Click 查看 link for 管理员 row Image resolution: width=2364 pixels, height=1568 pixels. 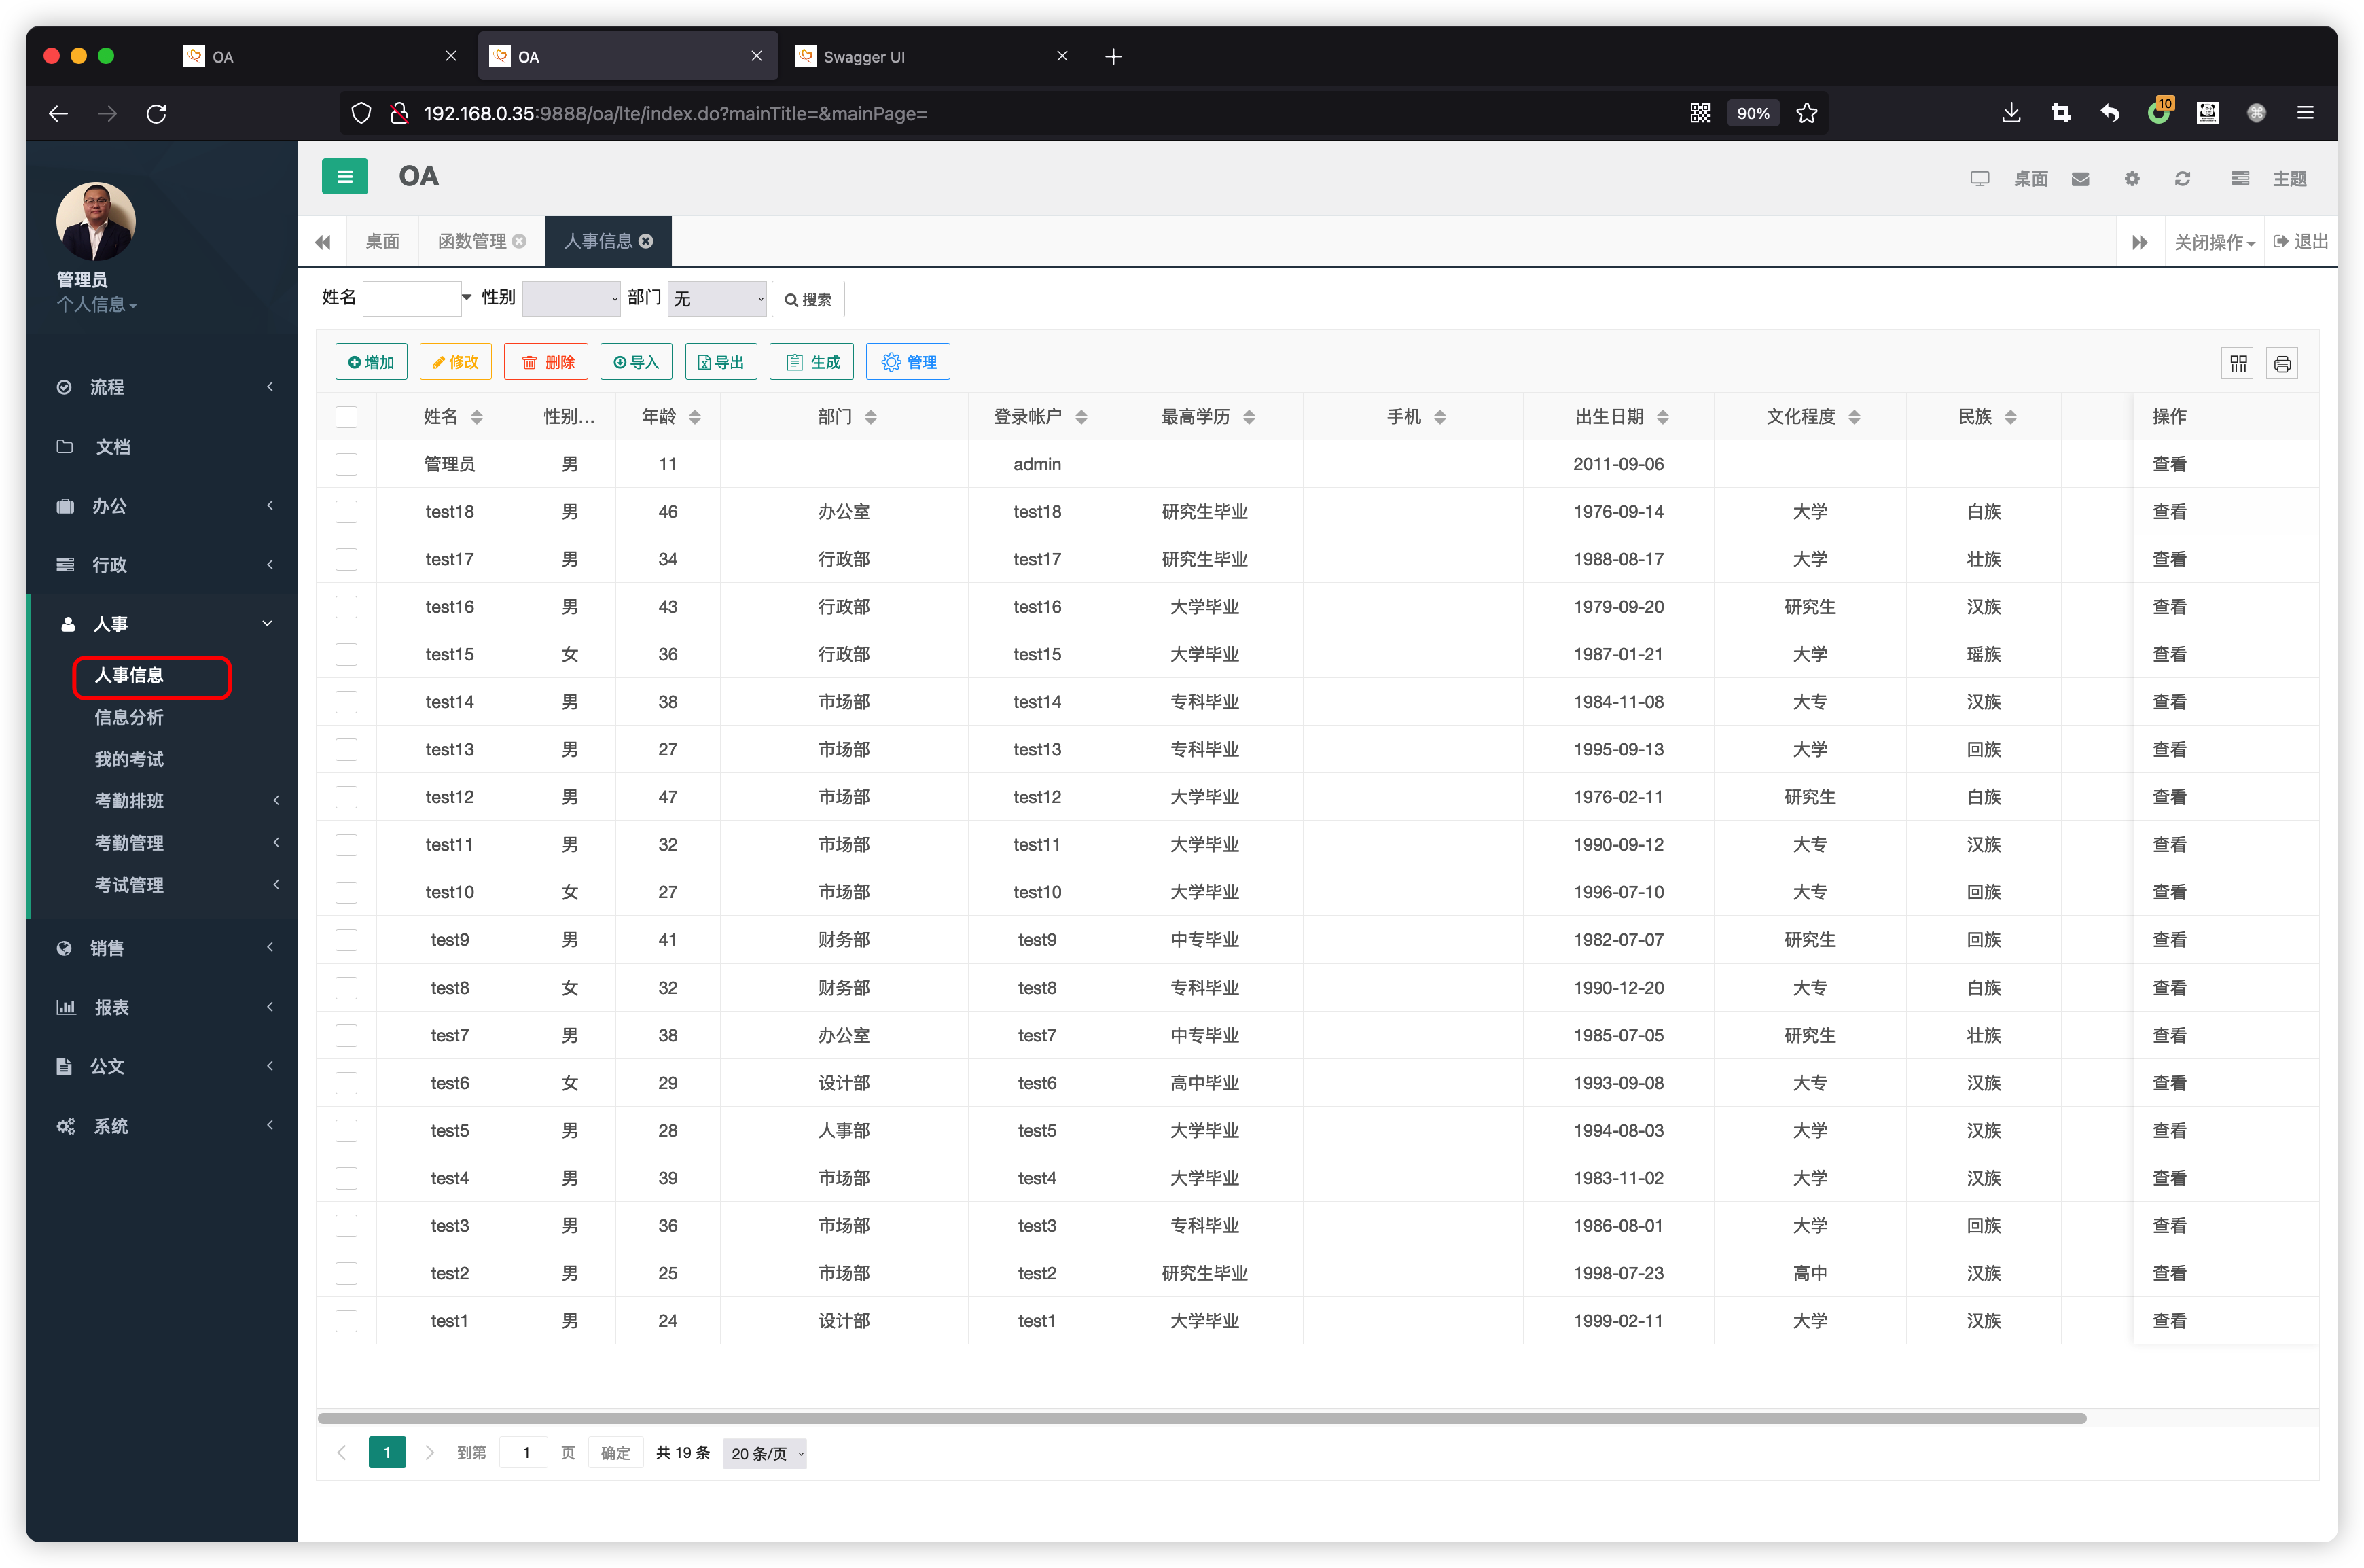[x=2169, y=464]
